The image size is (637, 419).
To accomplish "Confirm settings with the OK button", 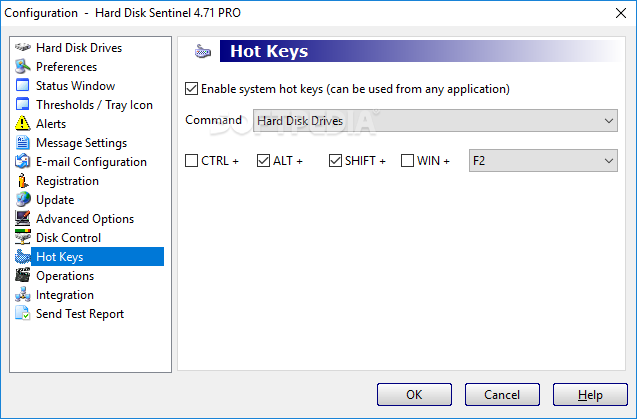I will (414, 395).
